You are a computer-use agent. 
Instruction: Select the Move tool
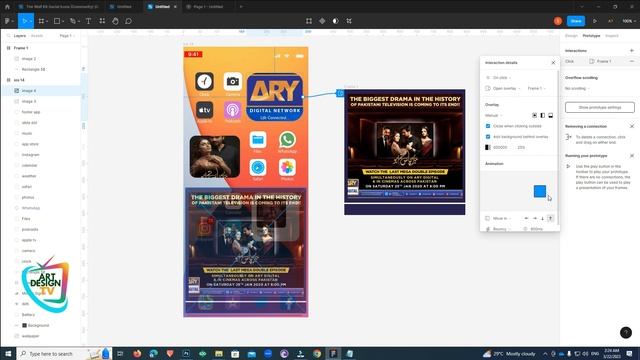[x=25, y=21]
